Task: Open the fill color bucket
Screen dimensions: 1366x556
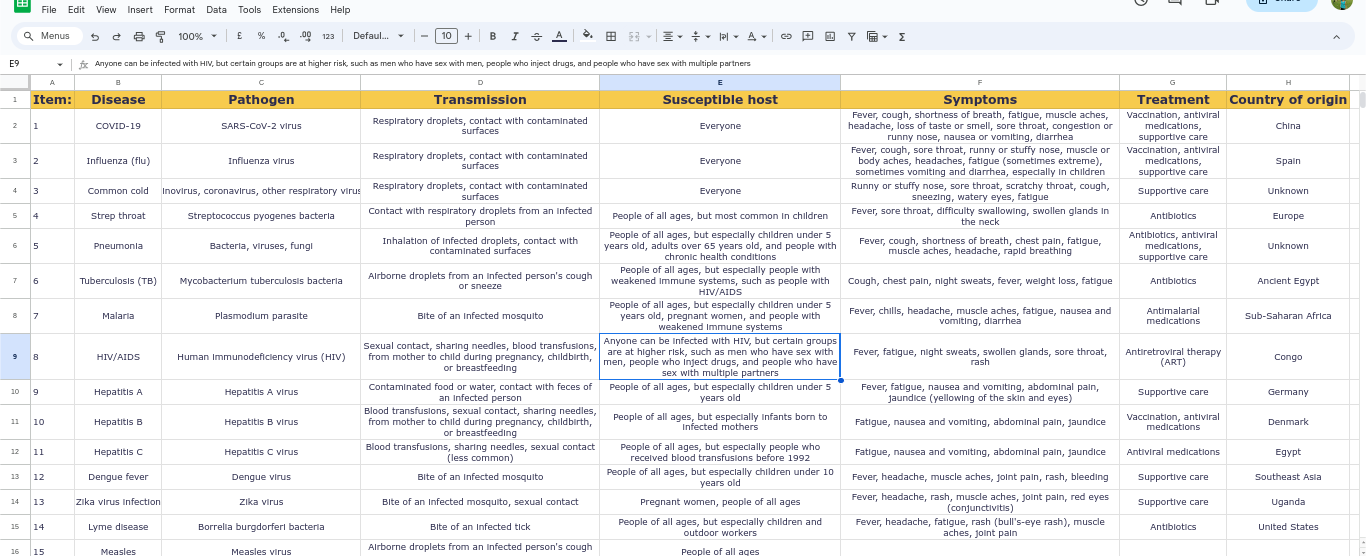Action: click(588, 36)
